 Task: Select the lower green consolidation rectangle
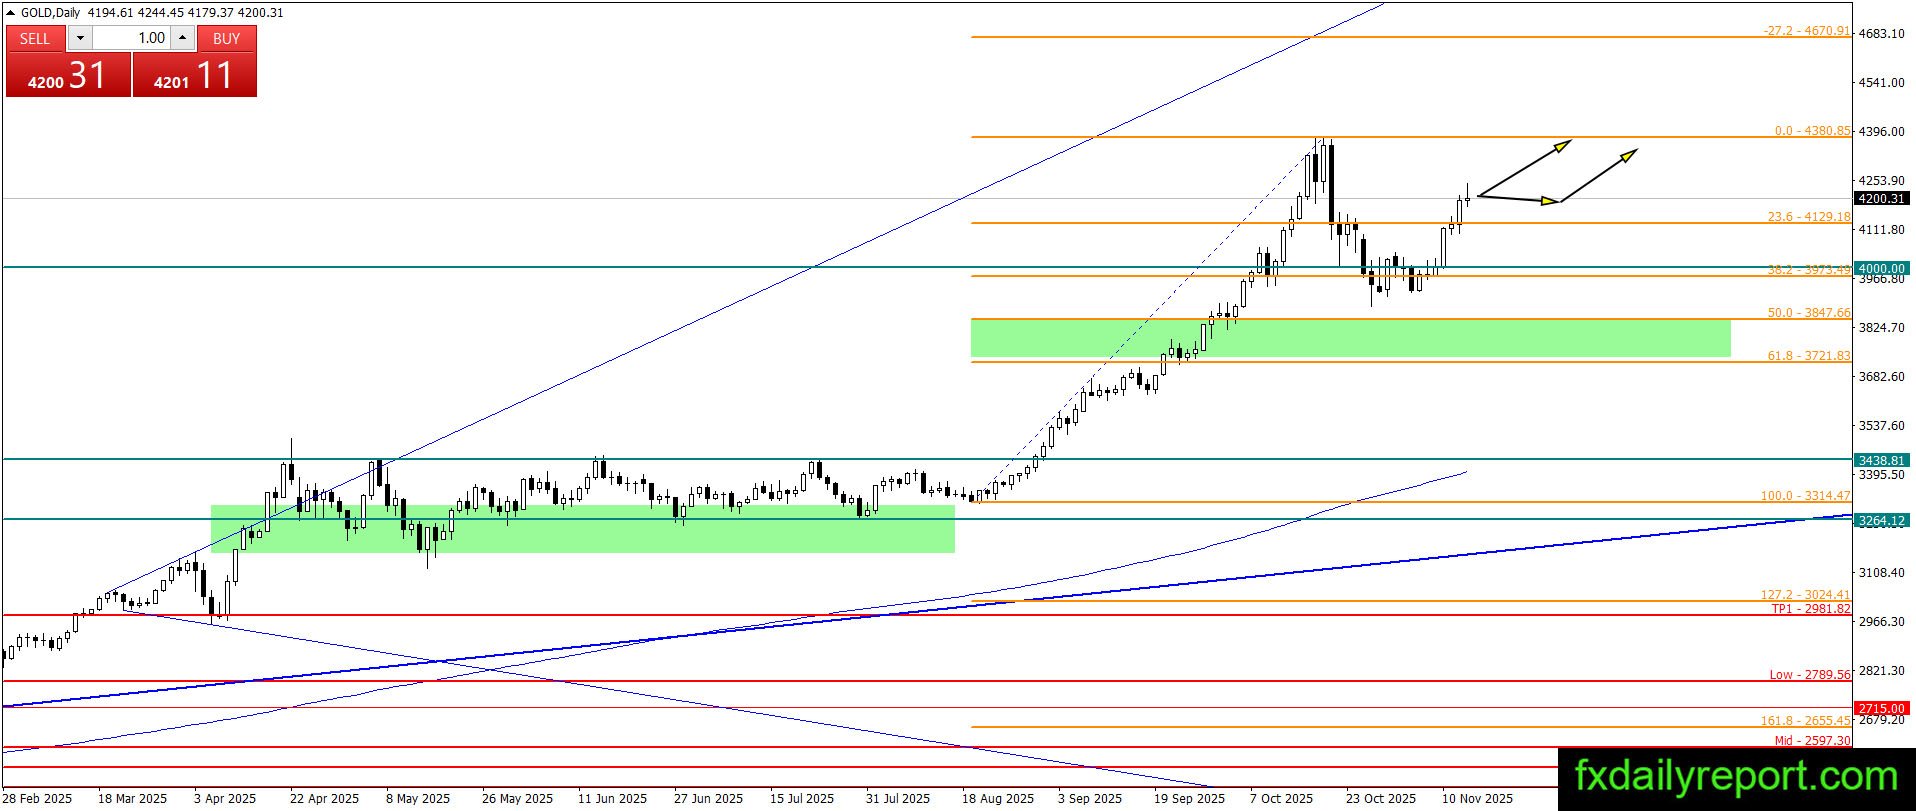click(582, 528)
